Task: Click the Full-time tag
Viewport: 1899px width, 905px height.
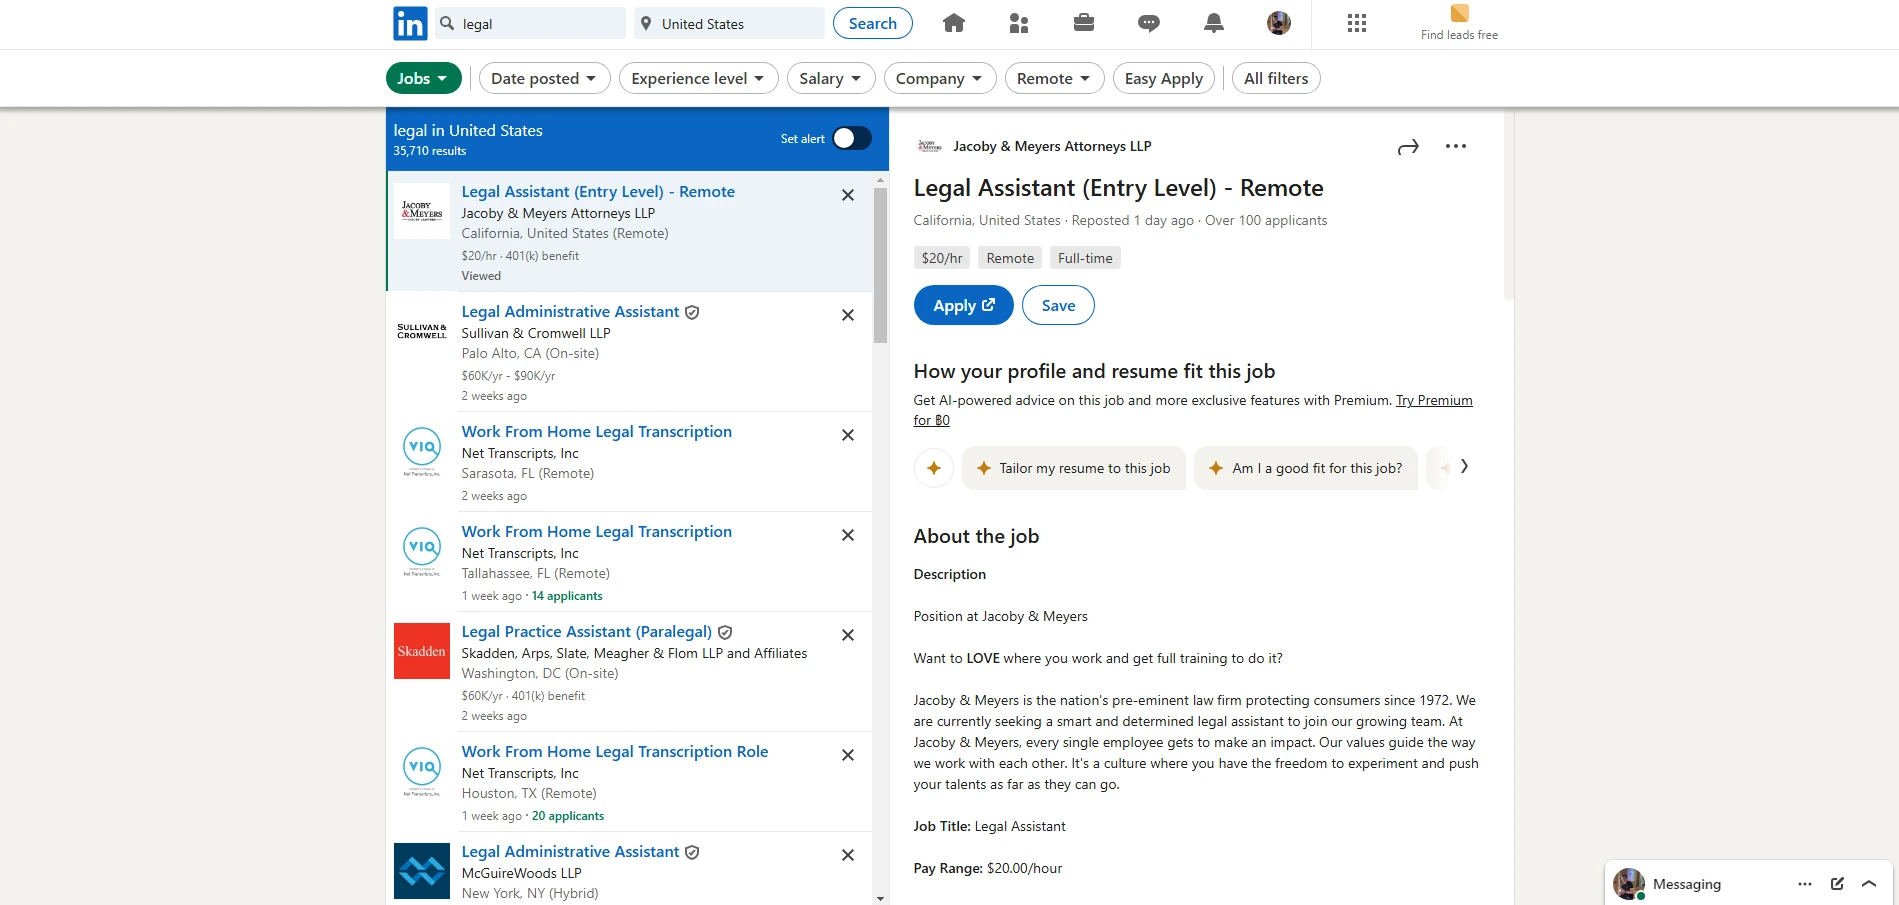Action: [x=1085, y=258]
